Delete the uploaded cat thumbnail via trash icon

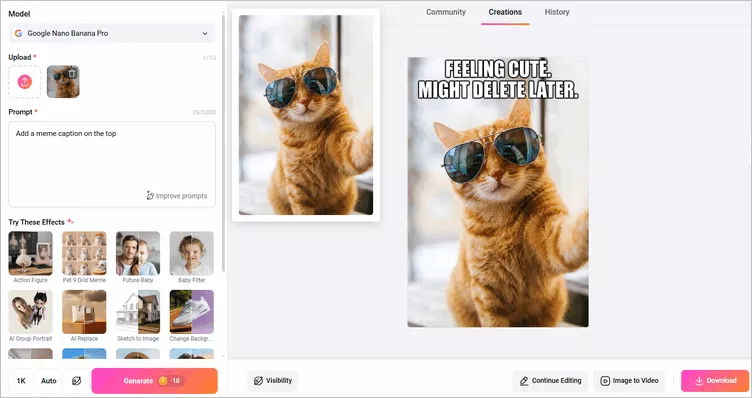point(72,73)
